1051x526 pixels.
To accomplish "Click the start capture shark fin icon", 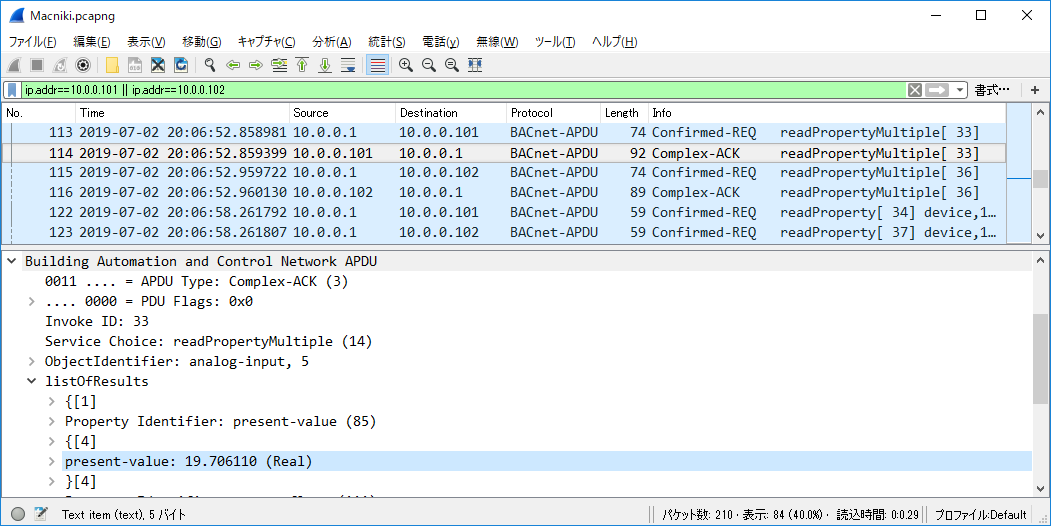I will [14, 65].
